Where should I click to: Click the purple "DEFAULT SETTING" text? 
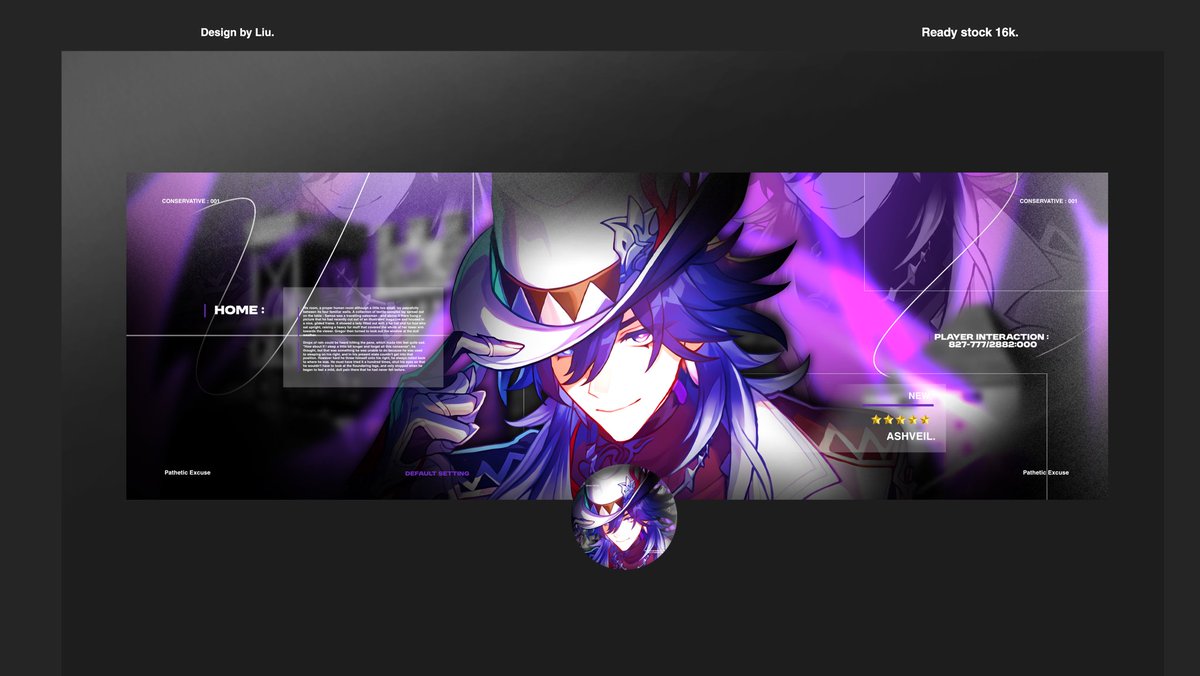(437, 472)
